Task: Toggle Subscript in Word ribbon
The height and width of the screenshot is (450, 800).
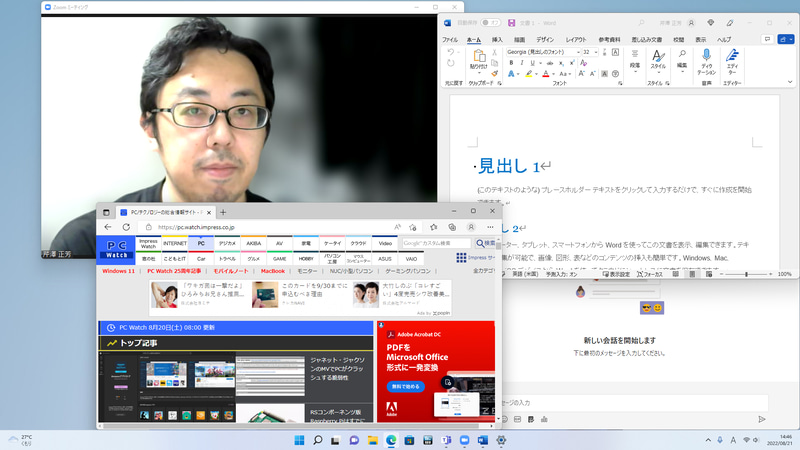Action: 561,63
